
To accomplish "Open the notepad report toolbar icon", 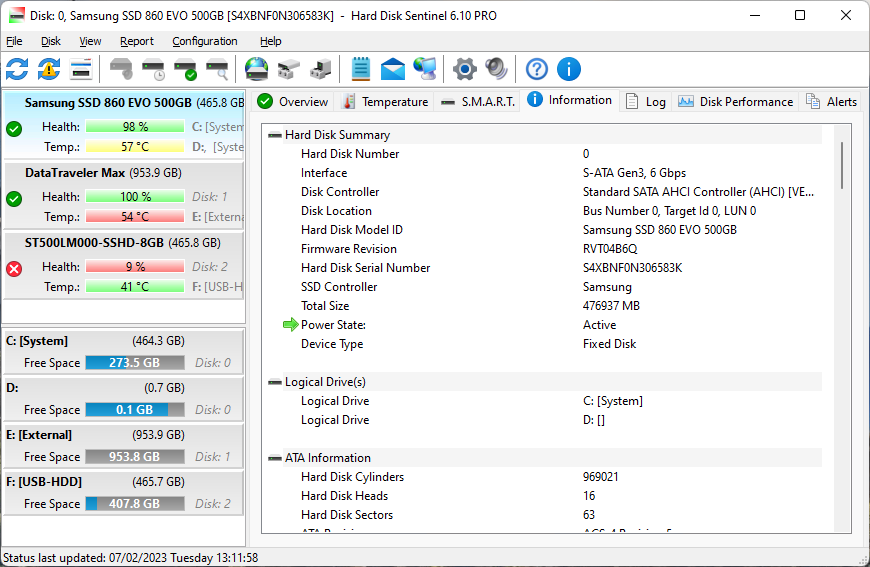I will [361, 69].
